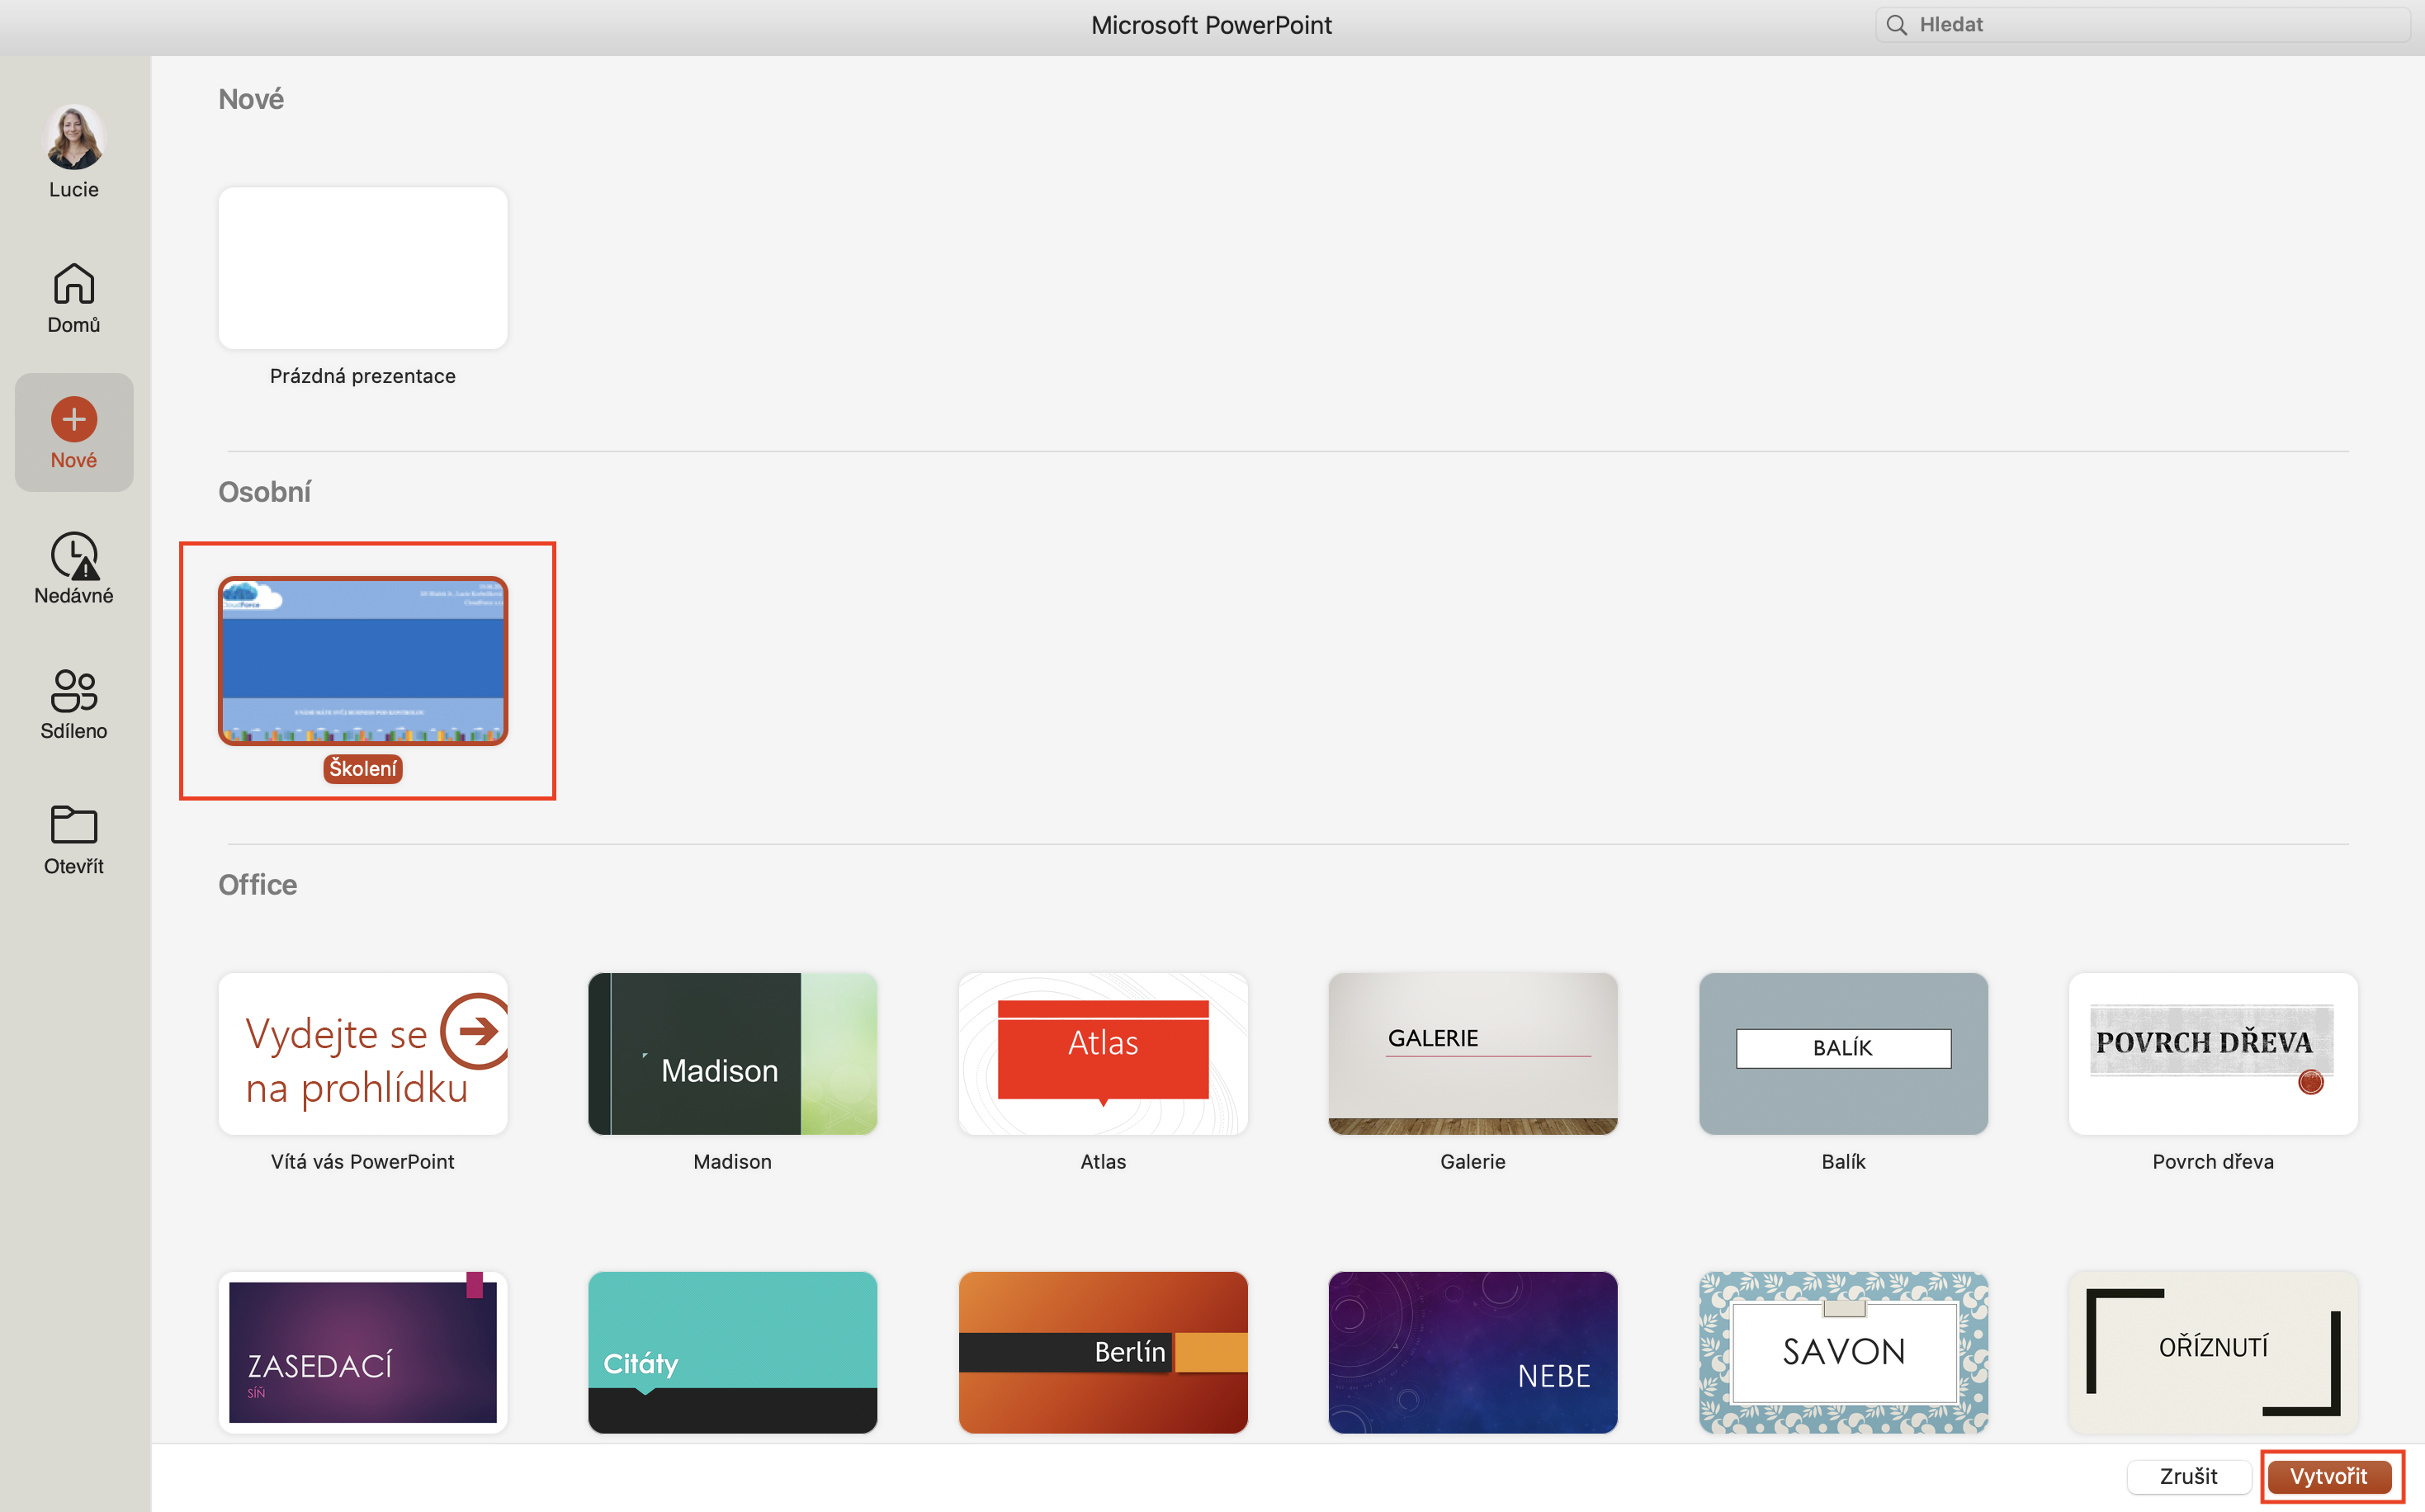This screenshot has height=1512, width=2425.
Task: Go to Domů home icon
Action: coord(74,284)
